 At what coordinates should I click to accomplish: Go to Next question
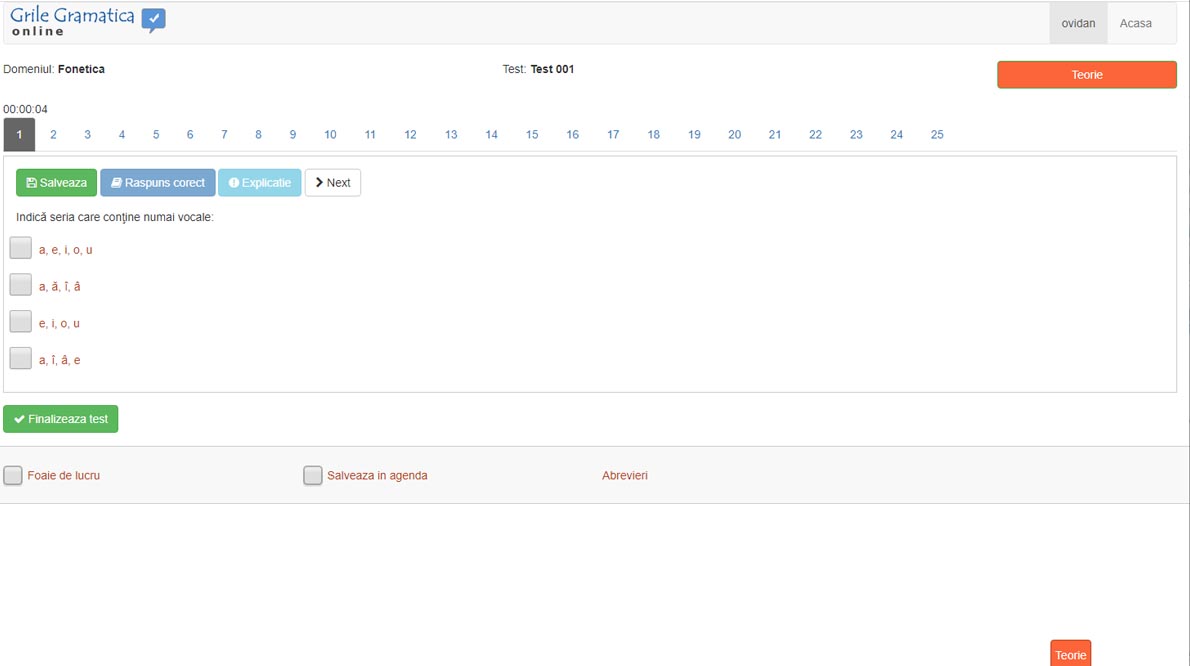click(x=332, y=183)
